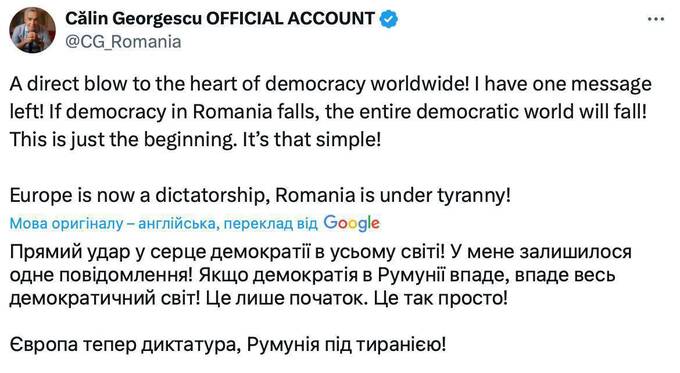Click the OFFICIAL ACCOUNT text in the name
This screenshot has width=680, height=373.
point(290,19)
